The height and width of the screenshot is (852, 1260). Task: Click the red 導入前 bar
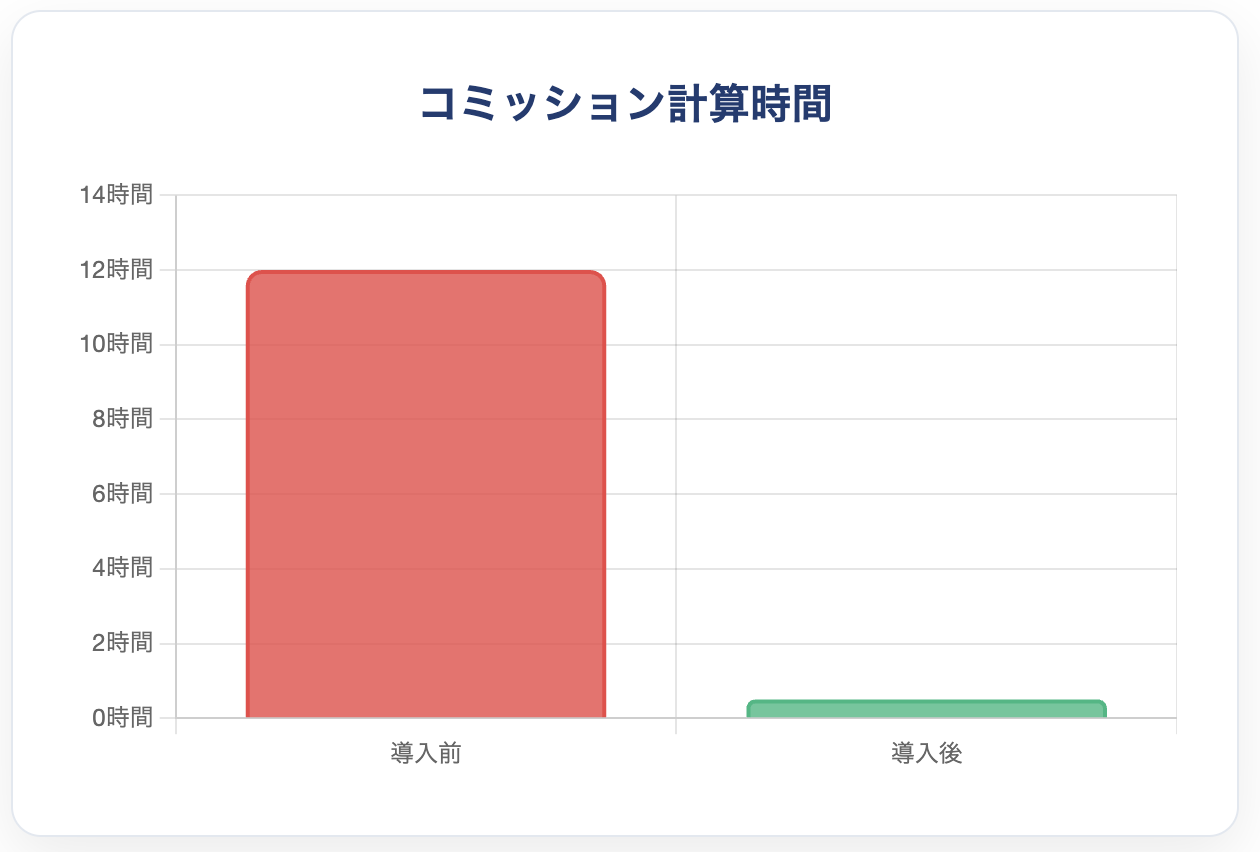[426, 494]
